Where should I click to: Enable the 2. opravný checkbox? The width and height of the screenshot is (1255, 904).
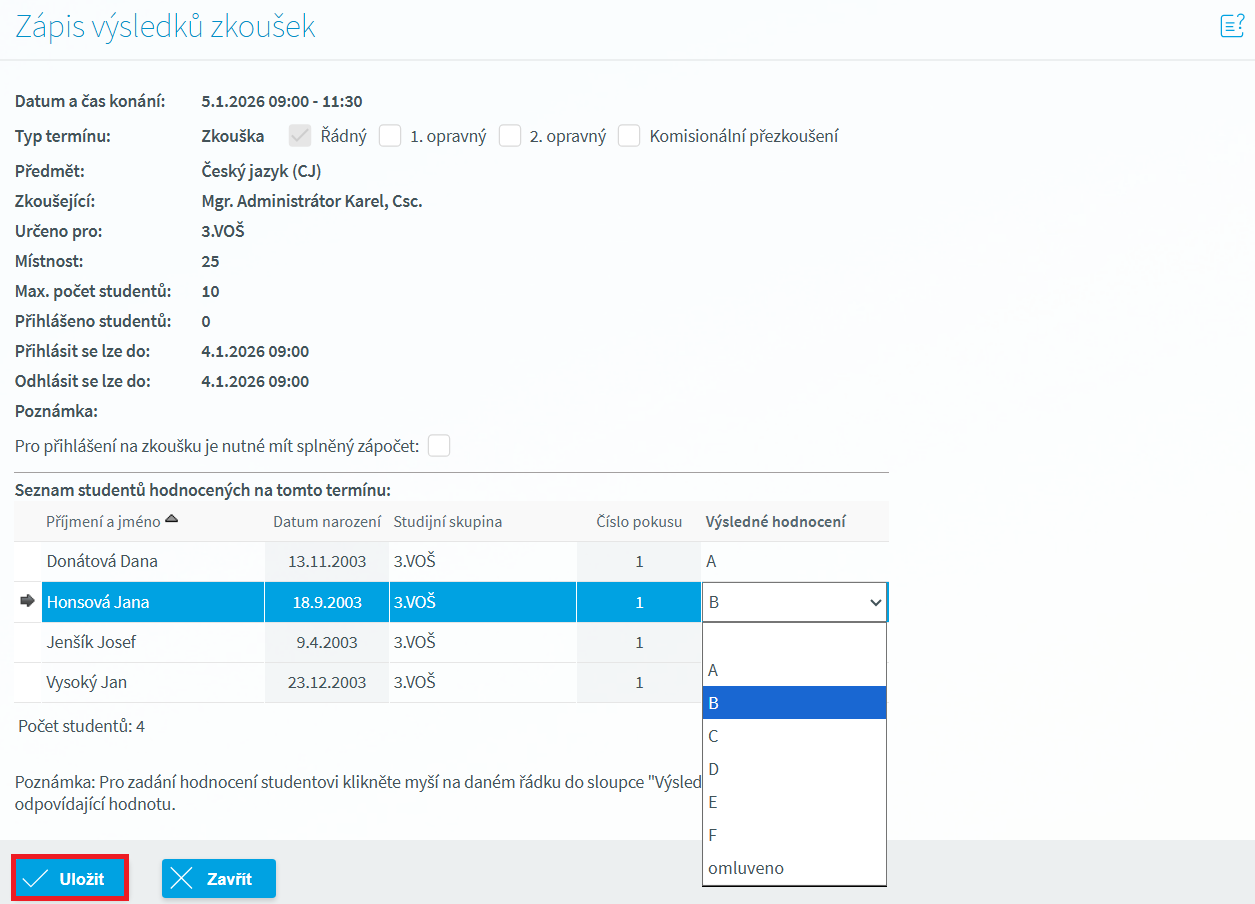coord(510,136)
